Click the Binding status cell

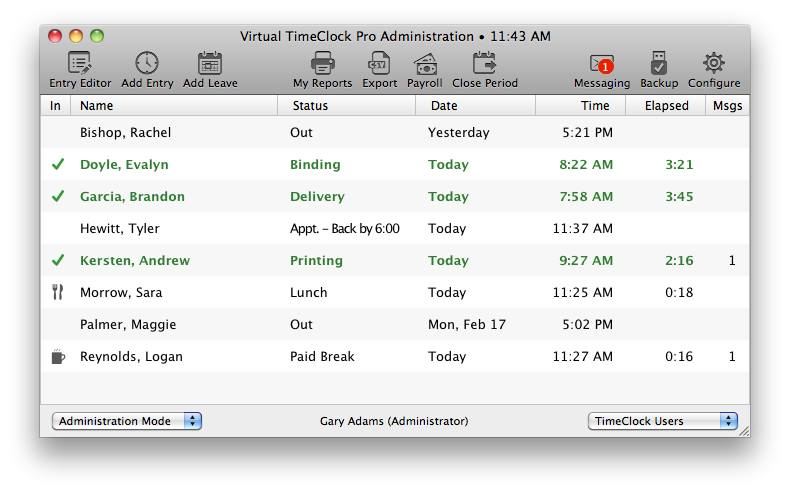pos(315,165)
